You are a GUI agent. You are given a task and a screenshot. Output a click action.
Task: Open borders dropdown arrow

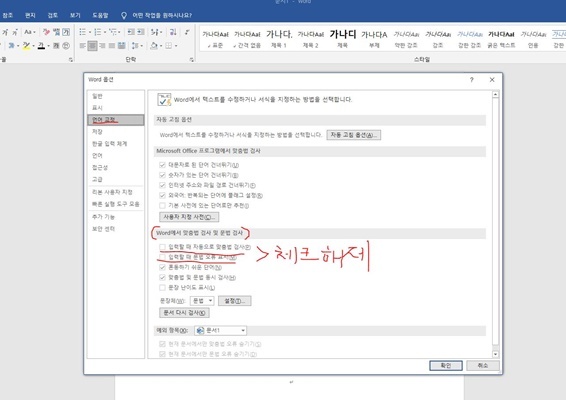[x=176, y=46]
